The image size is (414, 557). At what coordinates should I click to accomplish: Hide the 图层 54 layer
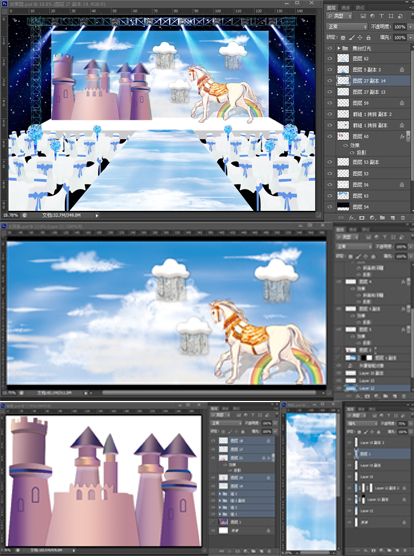pos(330,206)
